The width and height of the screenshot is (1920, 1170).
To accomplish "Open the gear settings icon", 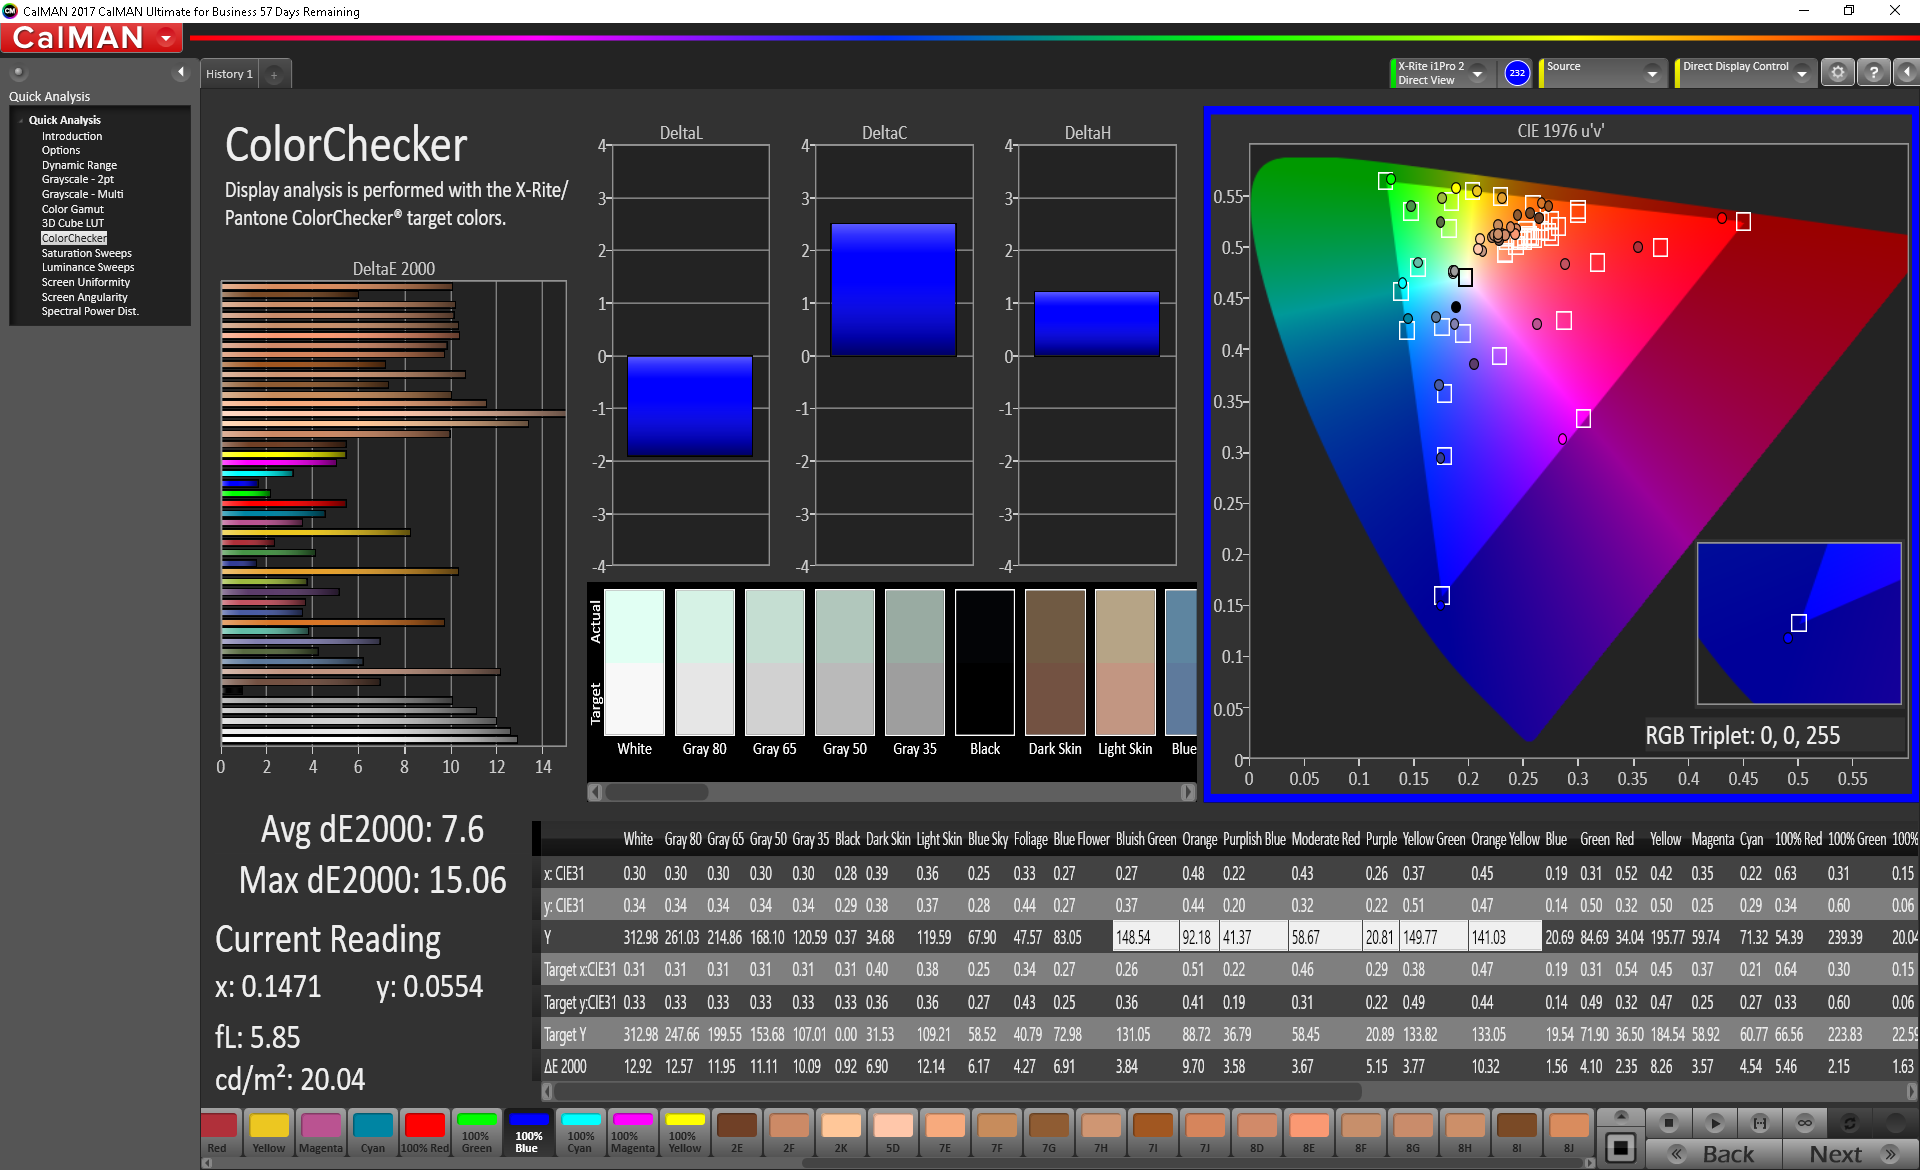I will pos(1837,73).
